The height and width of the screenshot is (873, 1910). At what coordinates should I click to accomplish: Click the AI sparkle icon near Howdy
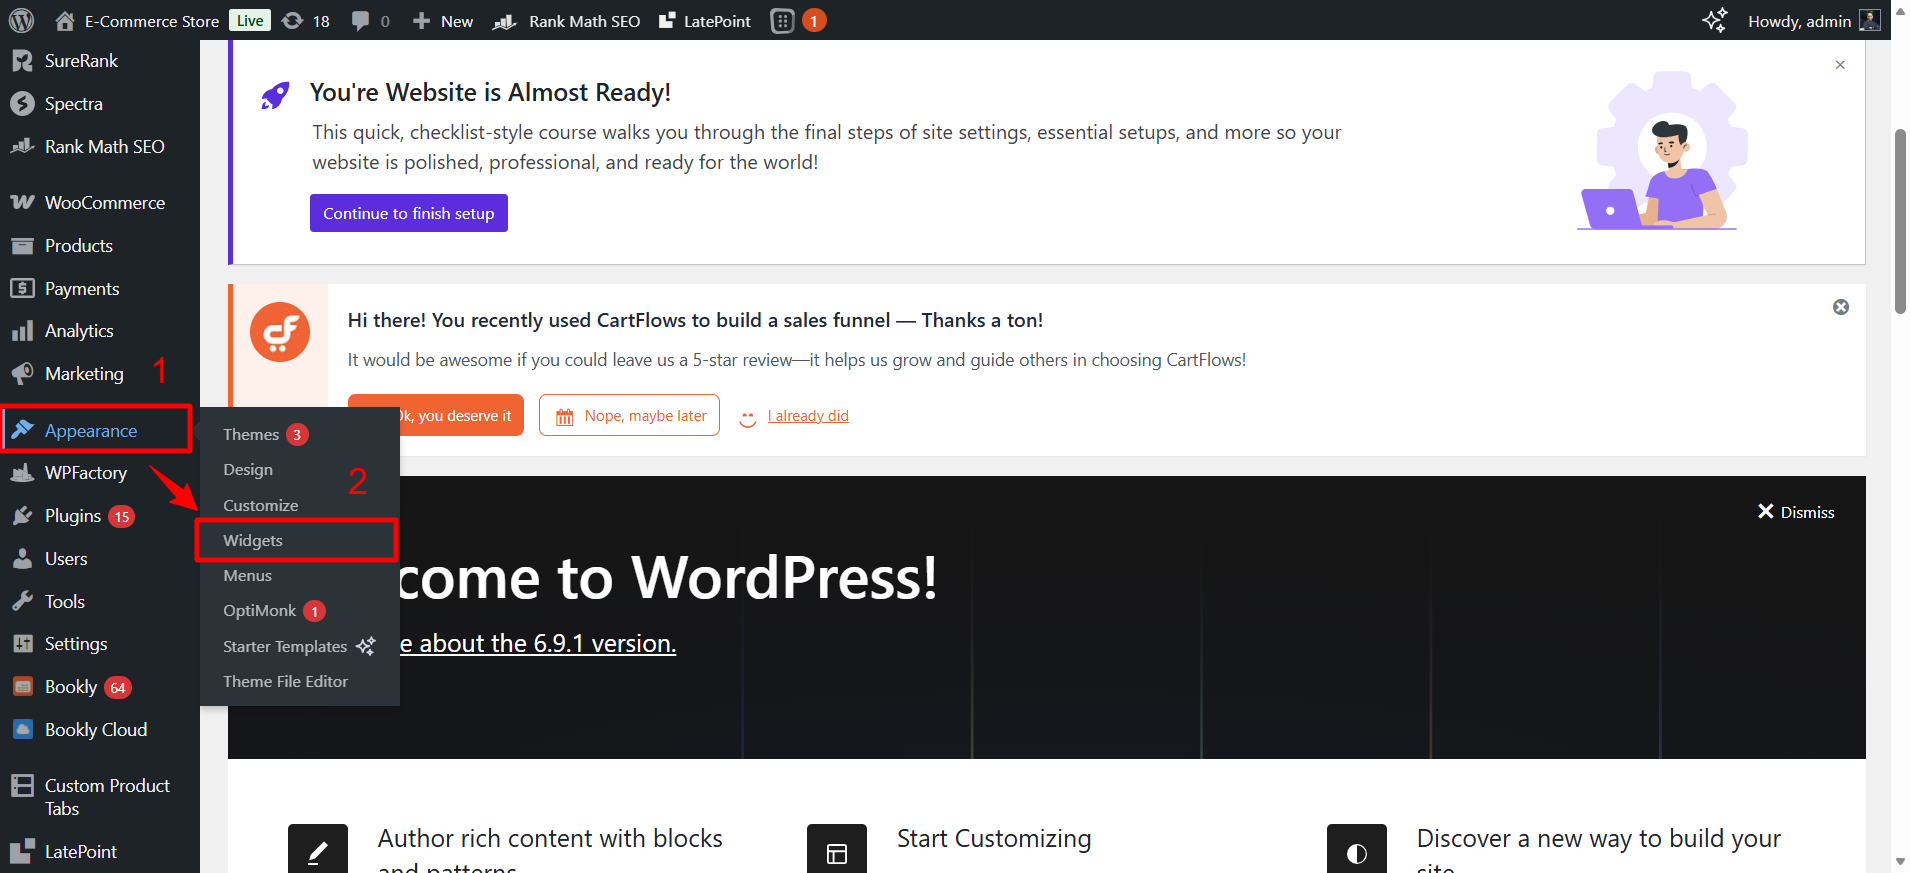click(x=1714, y=20)
